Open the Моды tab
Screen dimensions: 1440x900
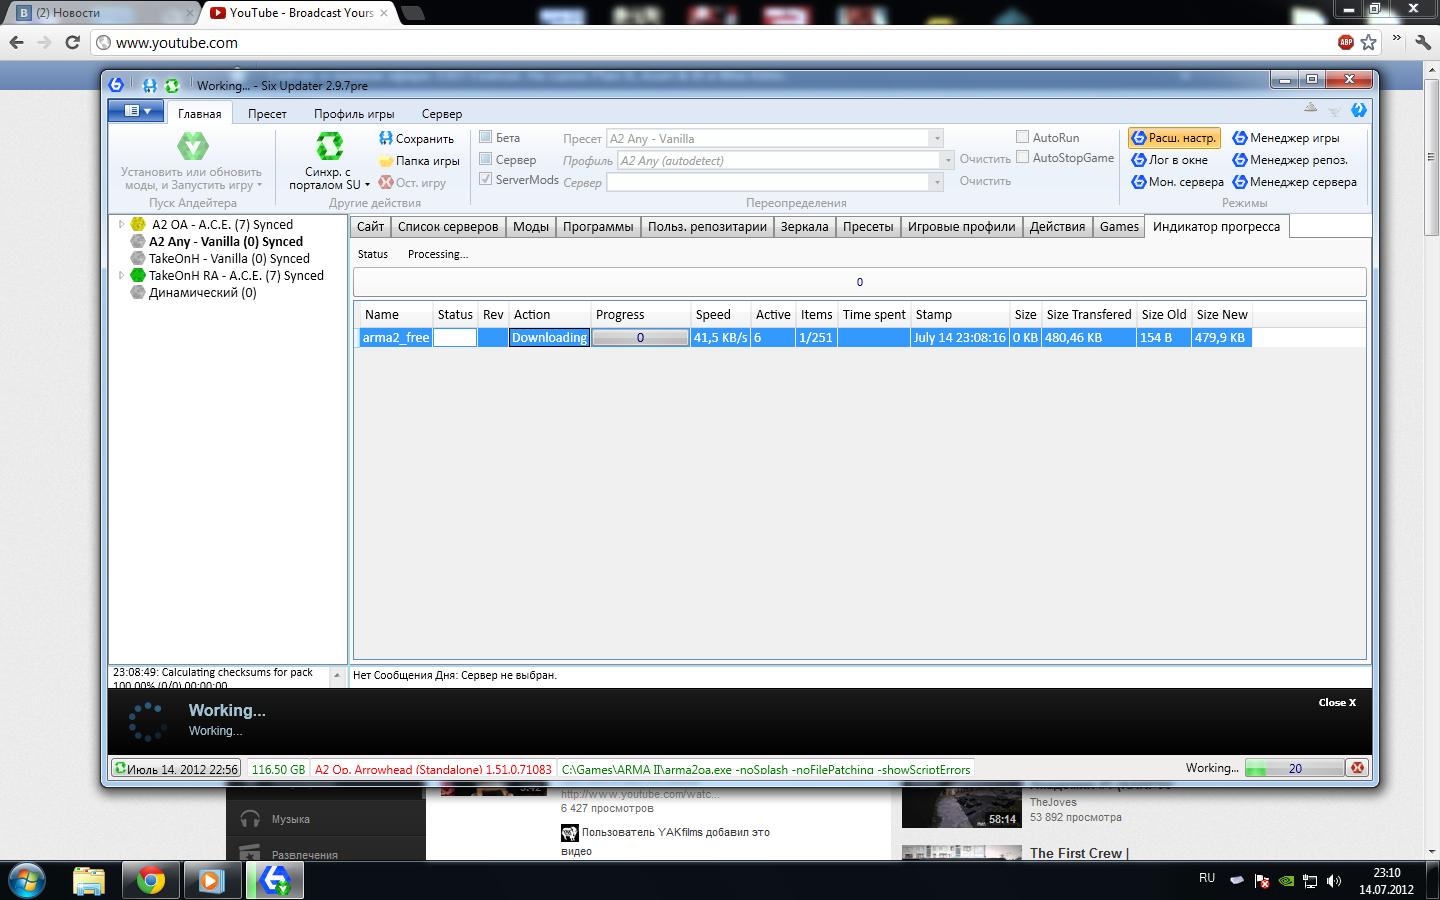click(531, 227)
